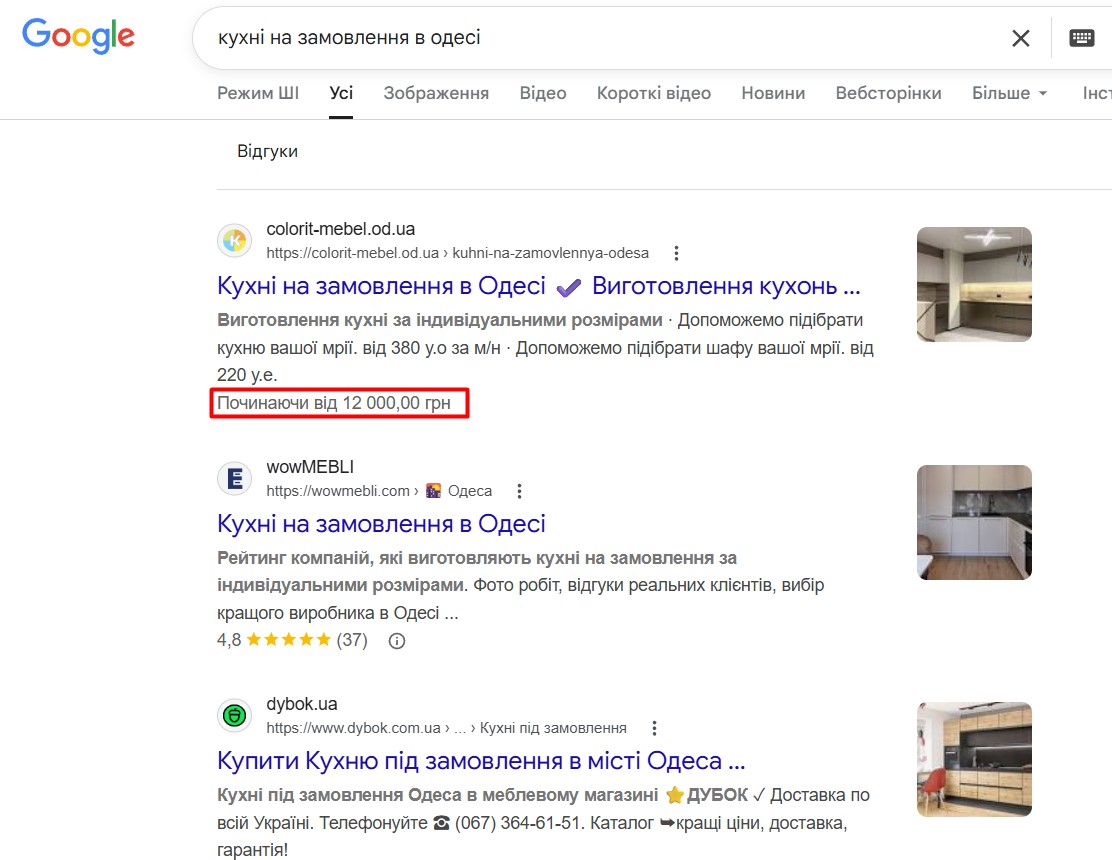The image size is (1112, 860).
Task: Open the Google logo homepage link
Action: point(78,36)
